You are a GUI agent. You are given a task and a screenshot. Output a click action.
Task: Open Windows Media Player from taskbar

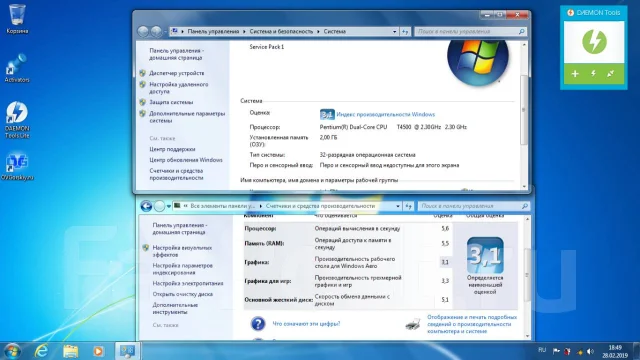point(98,351)
